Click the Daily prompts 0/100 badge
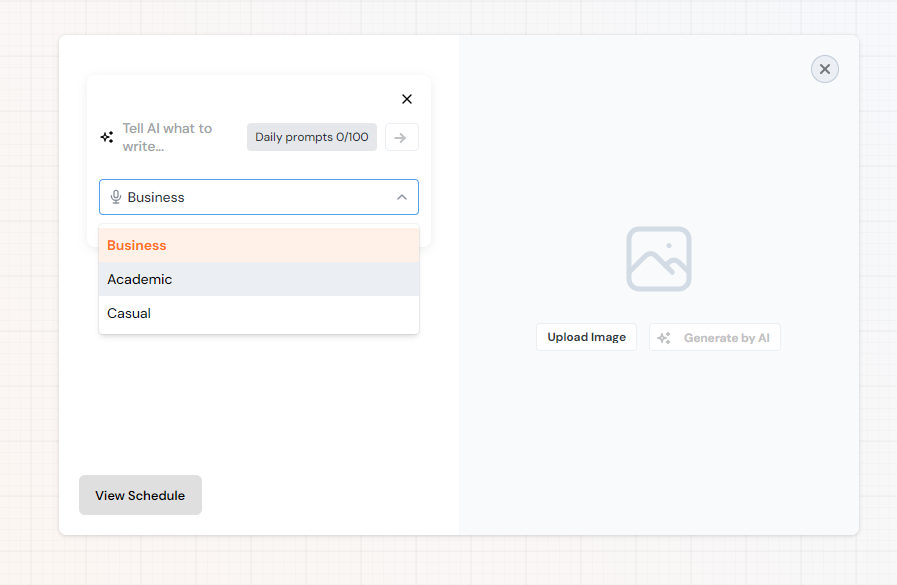This screenshot has height=585, width=897. coord(311,137)
